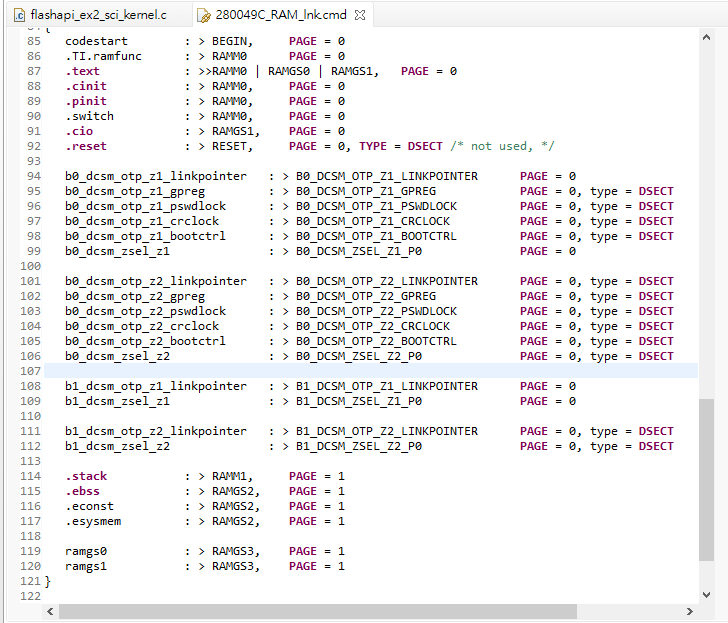
Task: Click 'ramgs0' section on line 119
Action: pyautogui.click(x=86, y=551)
